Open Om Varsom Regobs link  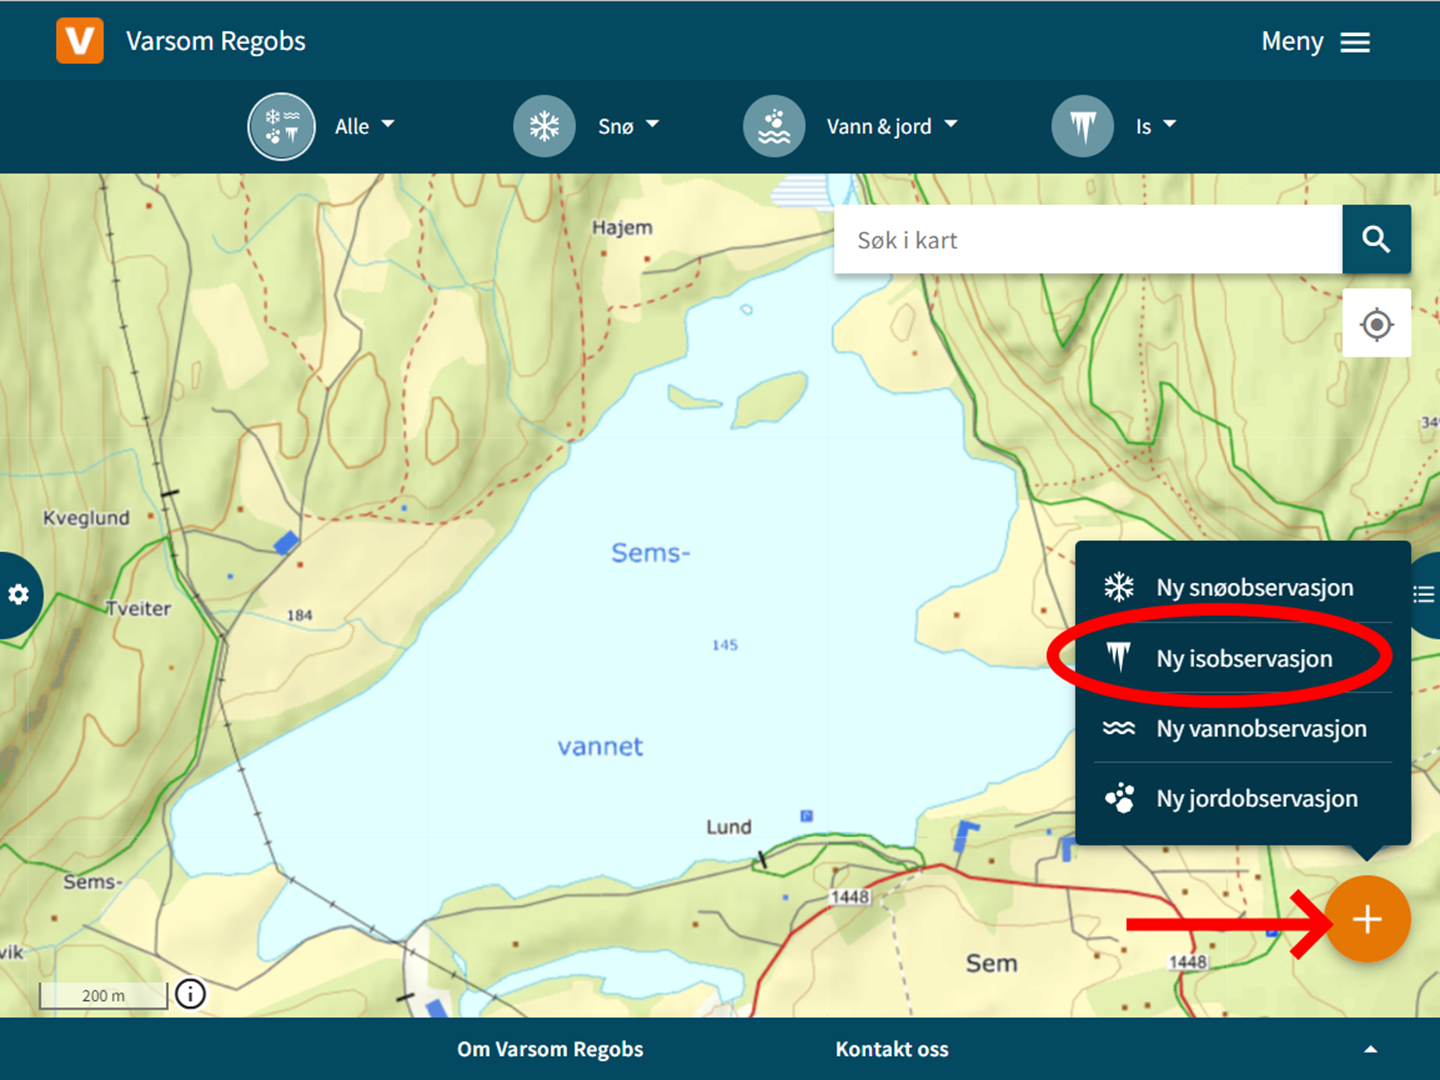[x=550, y=1049]
